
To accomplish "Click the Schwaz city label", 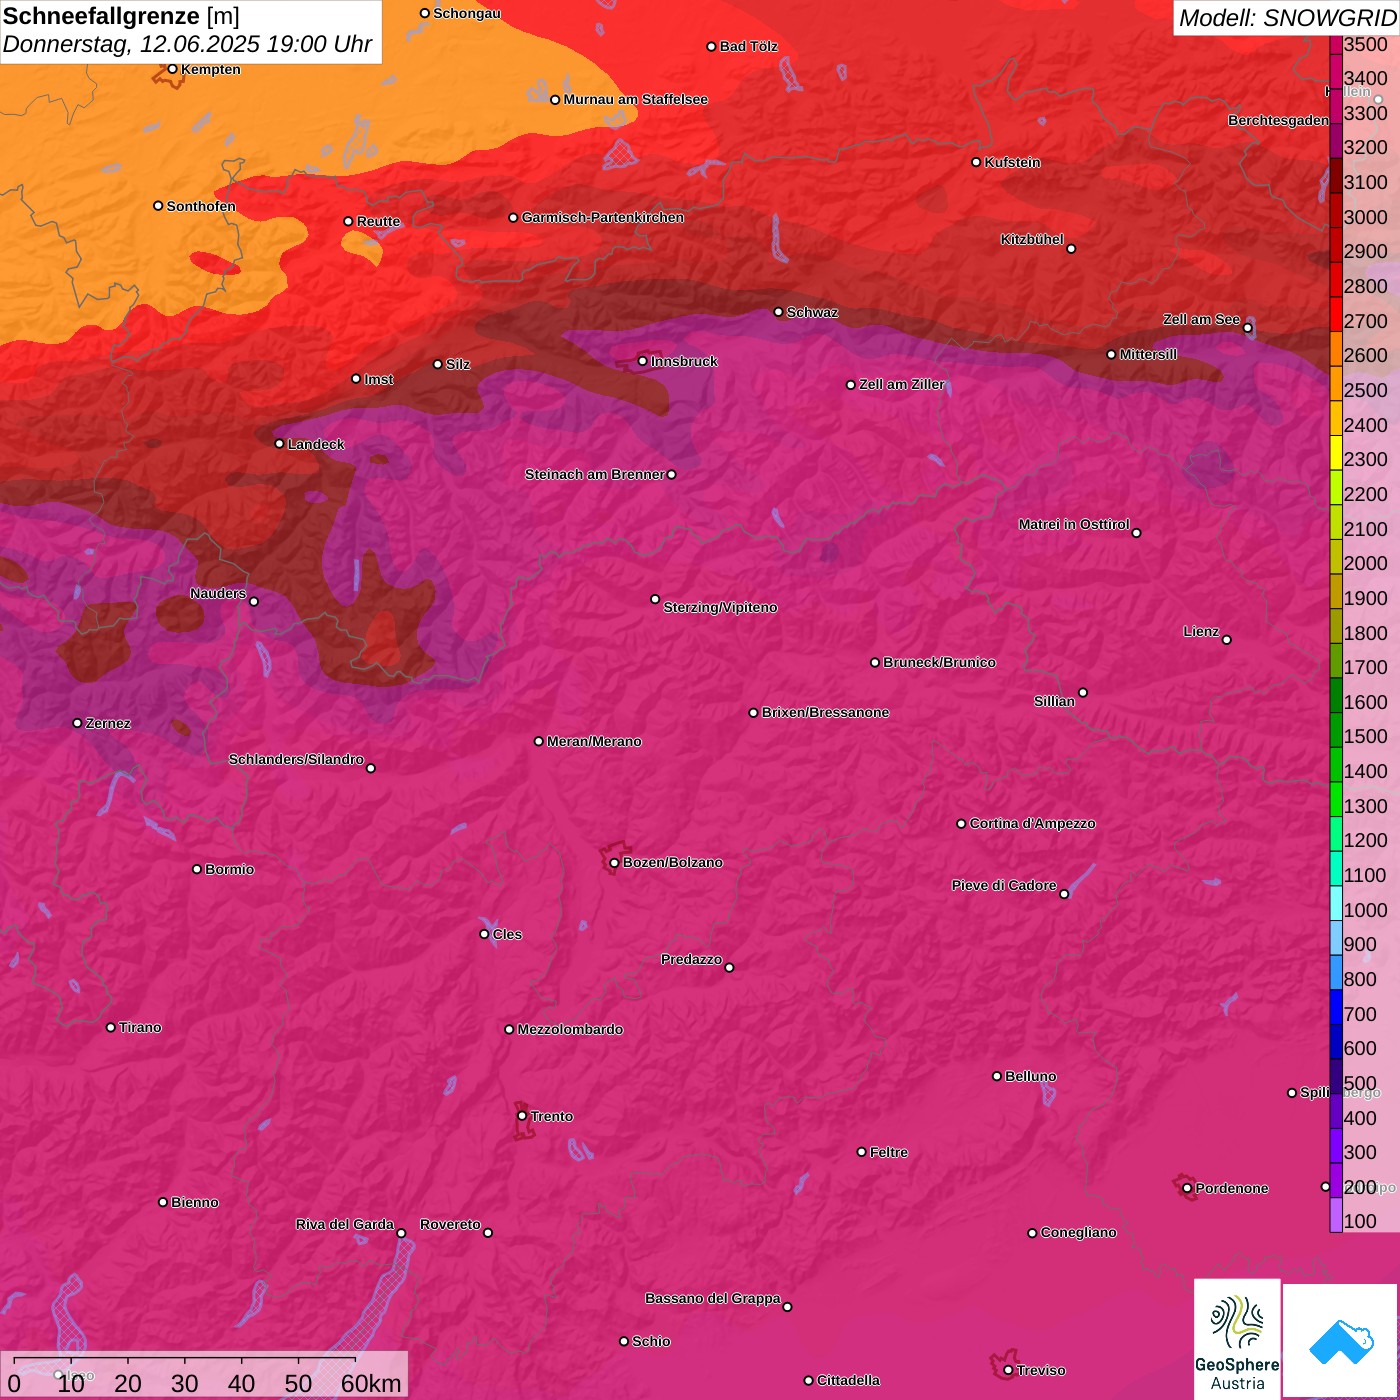I will click(x=812, y=312).
